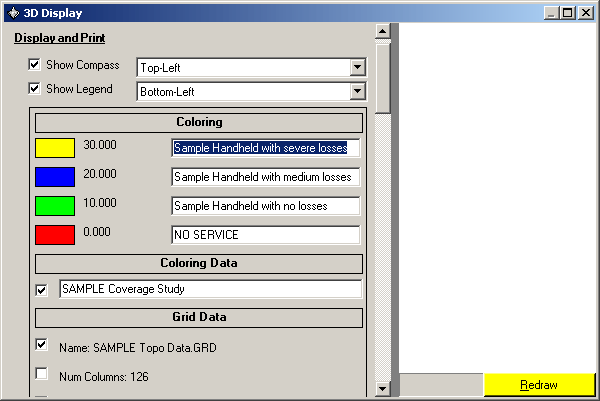Click the yellow Redraw button
The width and height of the screenshot is (600, 401).
539,385
